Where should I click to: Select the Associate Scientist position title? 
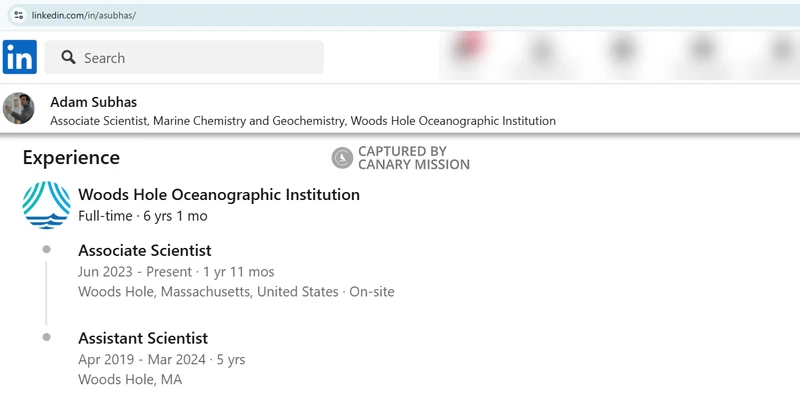144,250
